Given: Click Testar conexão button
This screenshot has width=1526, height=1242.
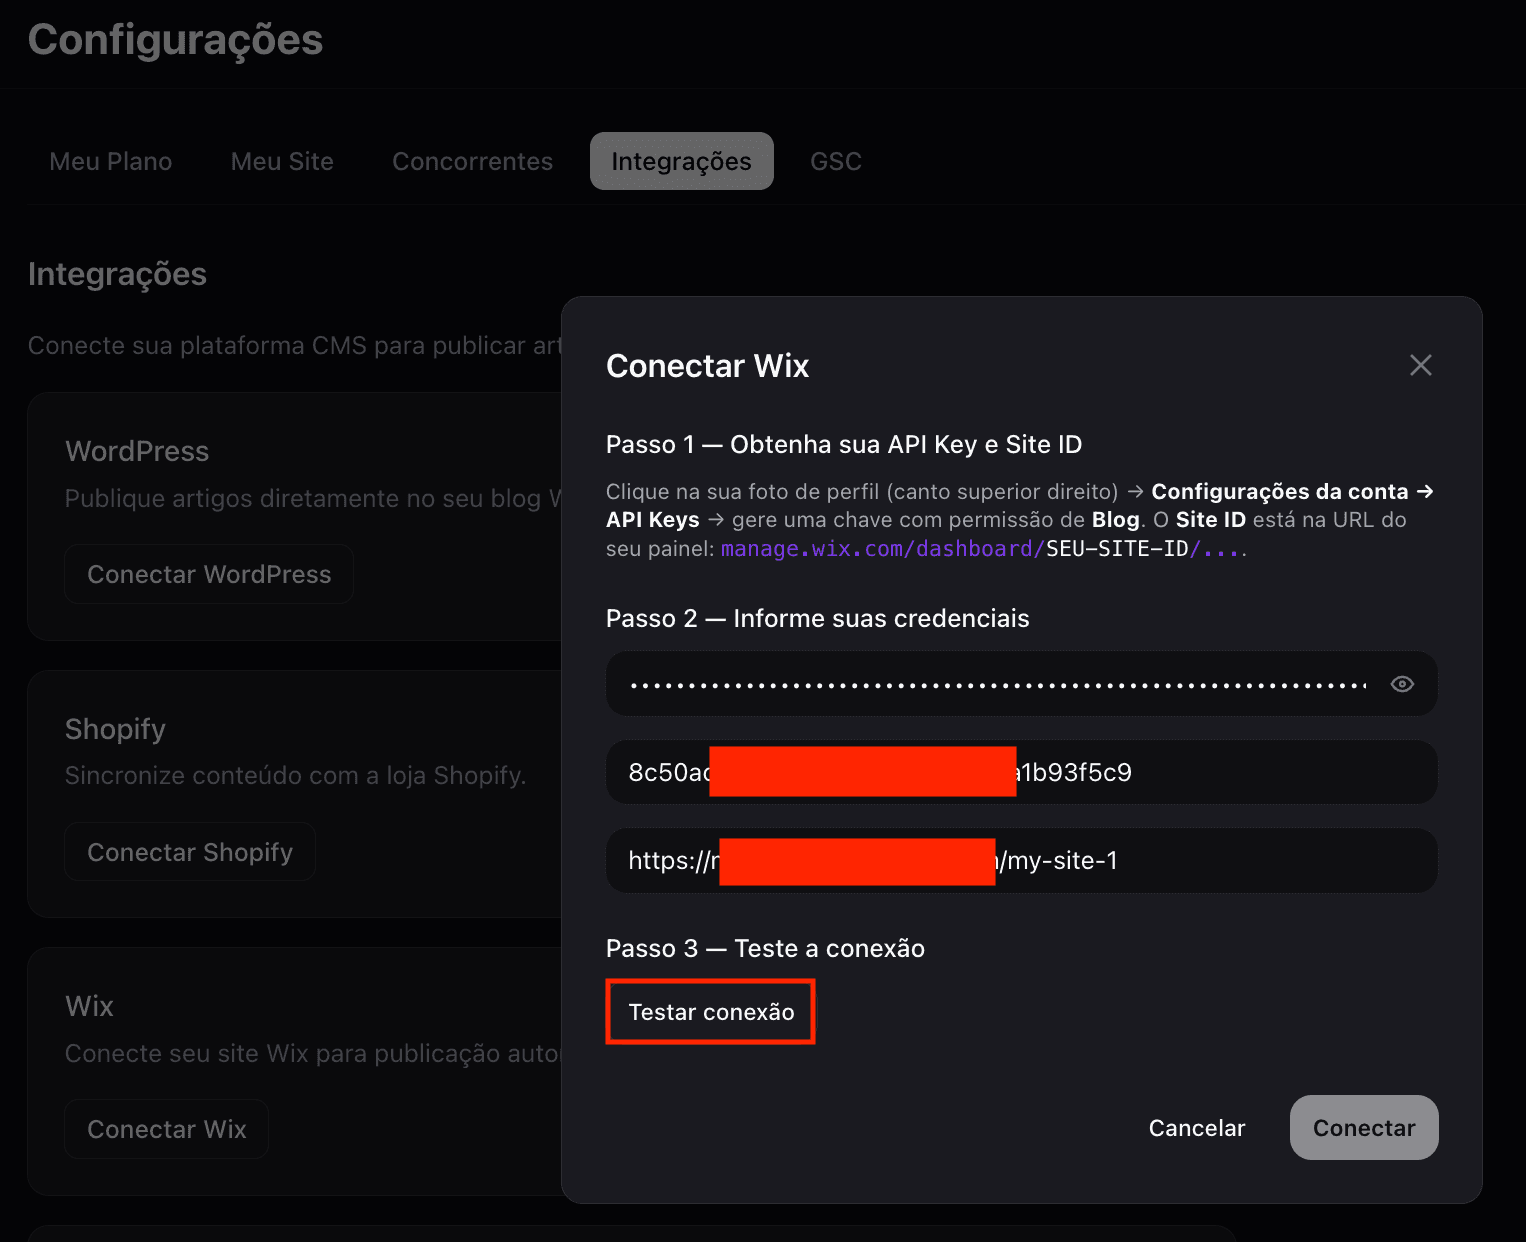Looking at the screenshot, I should [x=711, y=1012].
